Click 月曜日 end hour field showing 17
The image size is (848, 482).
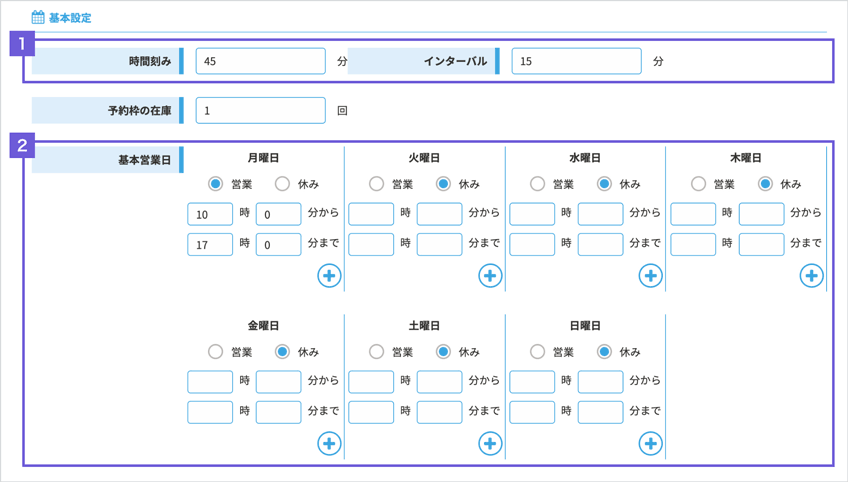pyautogui.click(x=210, y=245)
